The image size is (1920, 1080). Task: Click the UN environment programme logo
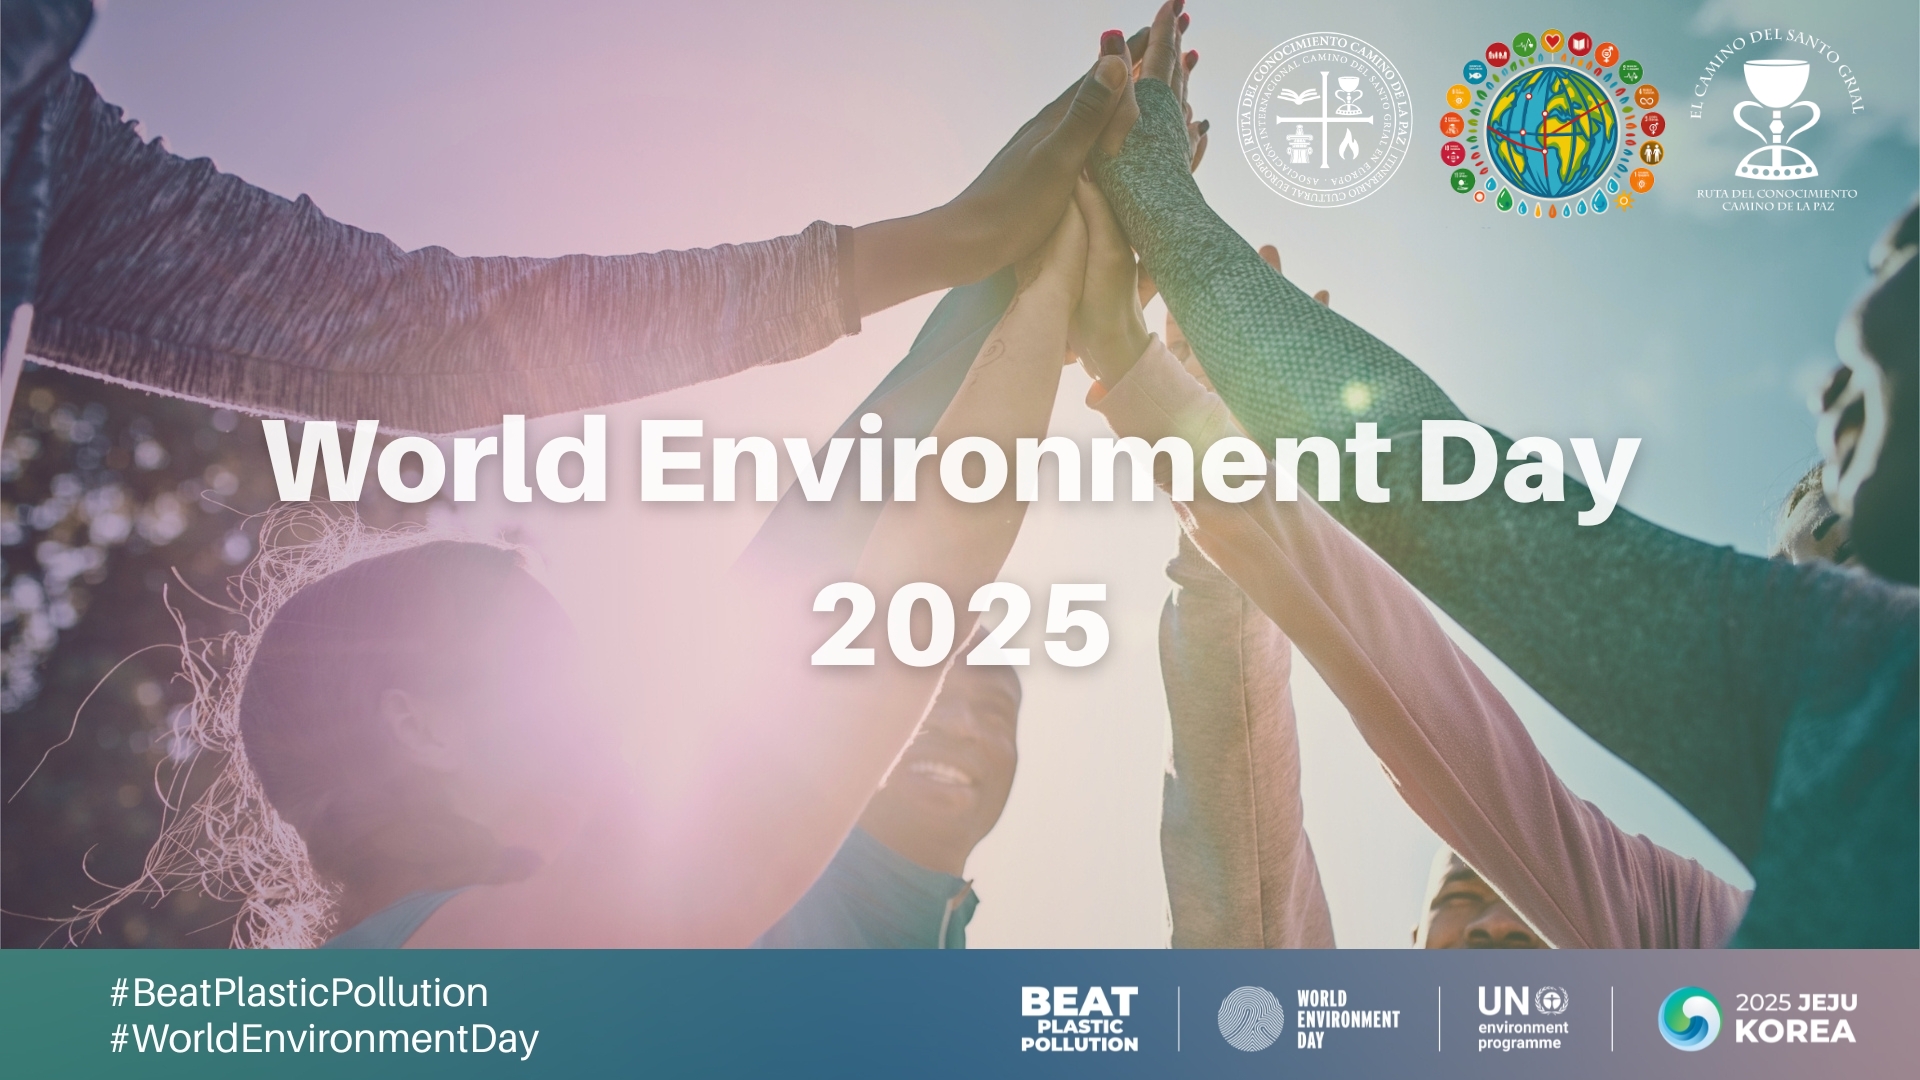pyautogui.click(x=1523, y=1018)
